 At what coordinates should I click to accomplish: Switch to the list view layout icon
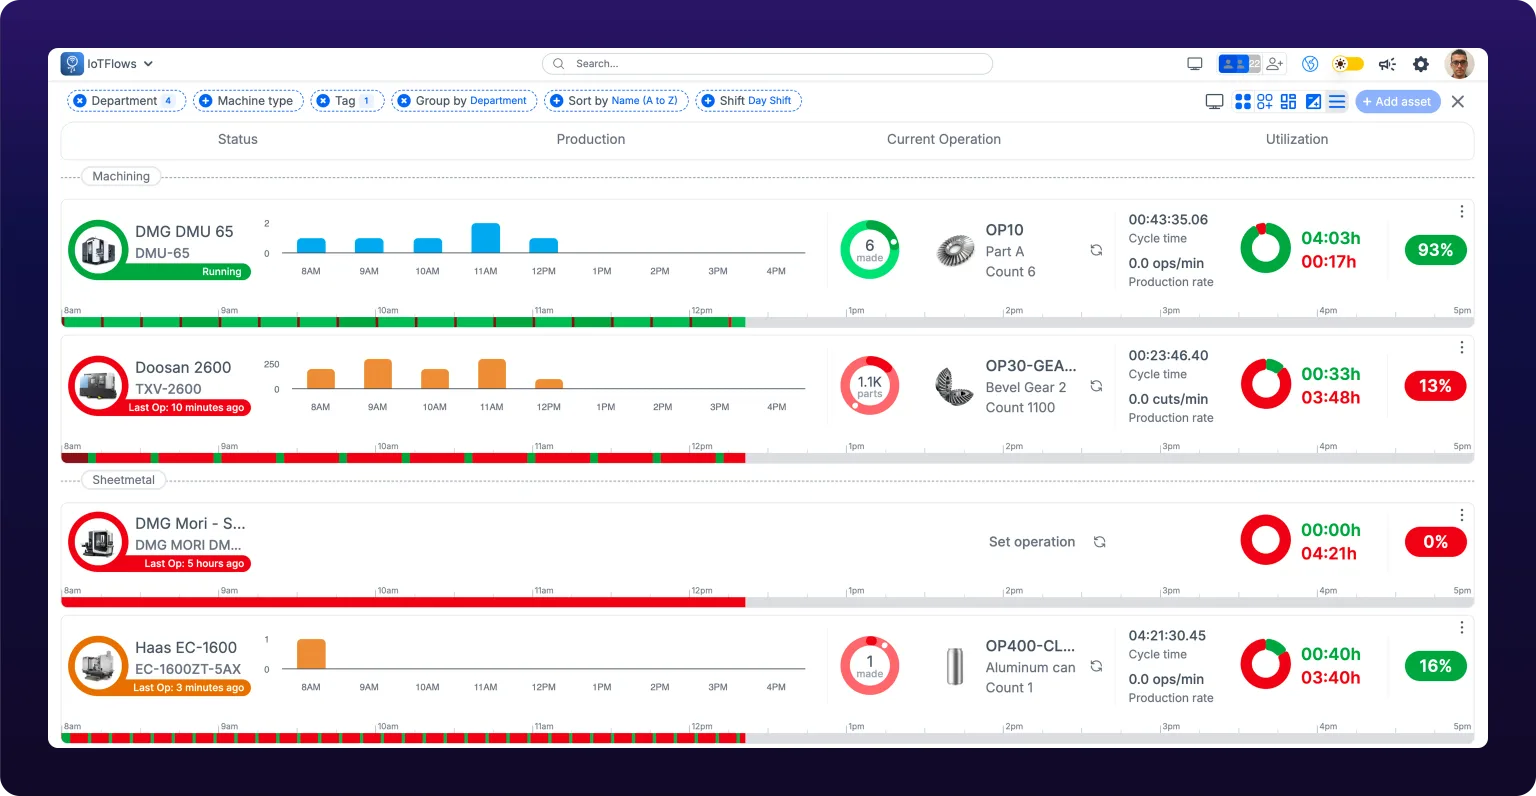click(1336, 101)
